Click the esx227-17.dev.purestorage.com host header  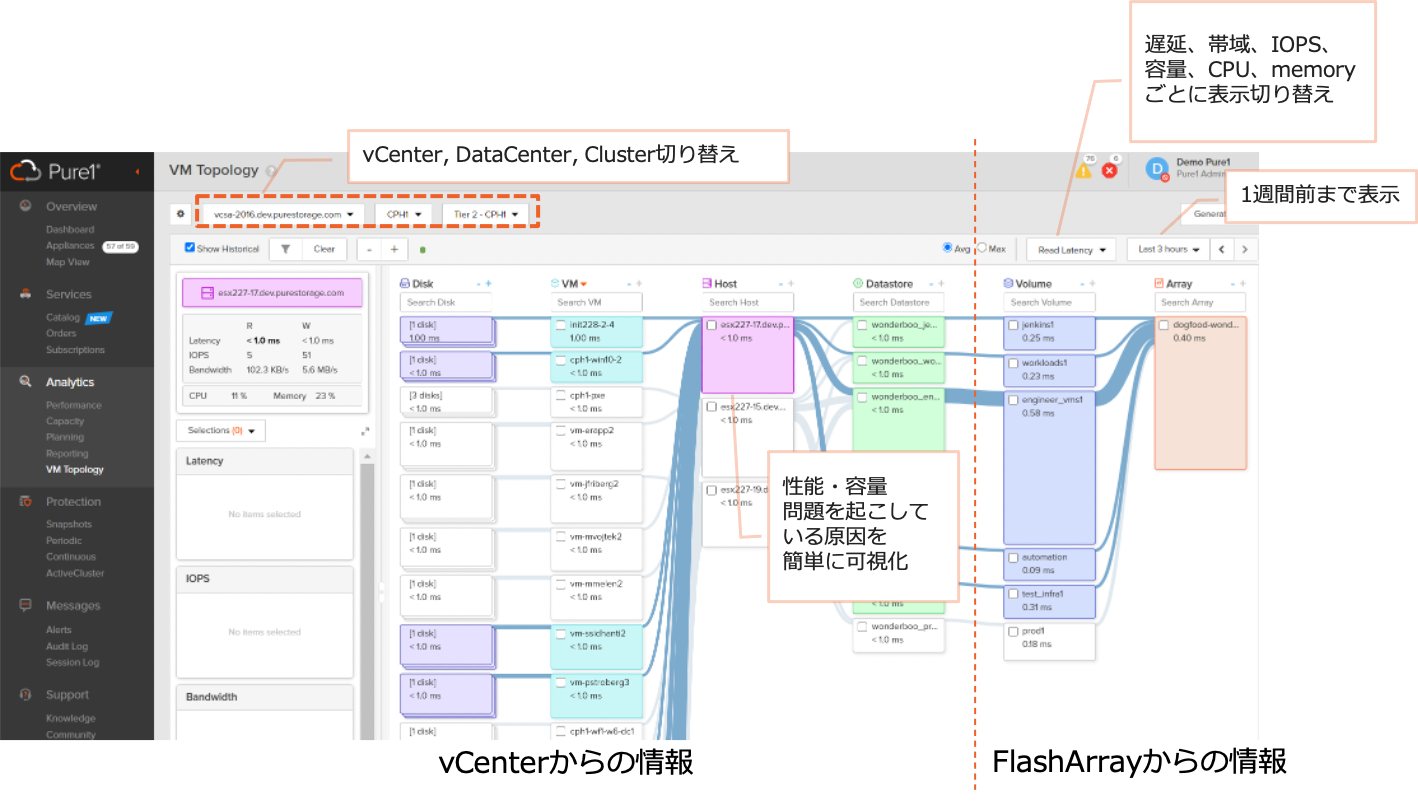[x=272, y=293]
